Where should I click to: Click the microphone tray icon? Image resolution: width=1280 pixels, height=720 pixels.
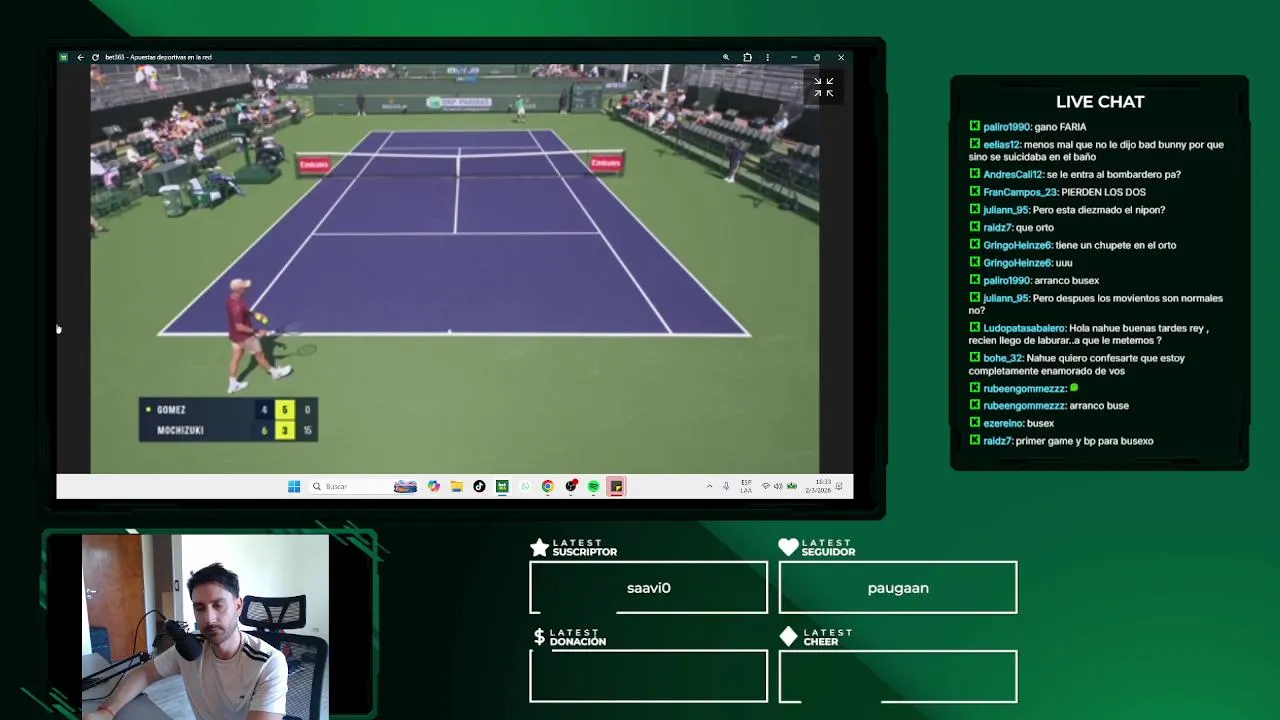(x=726, y=486)
